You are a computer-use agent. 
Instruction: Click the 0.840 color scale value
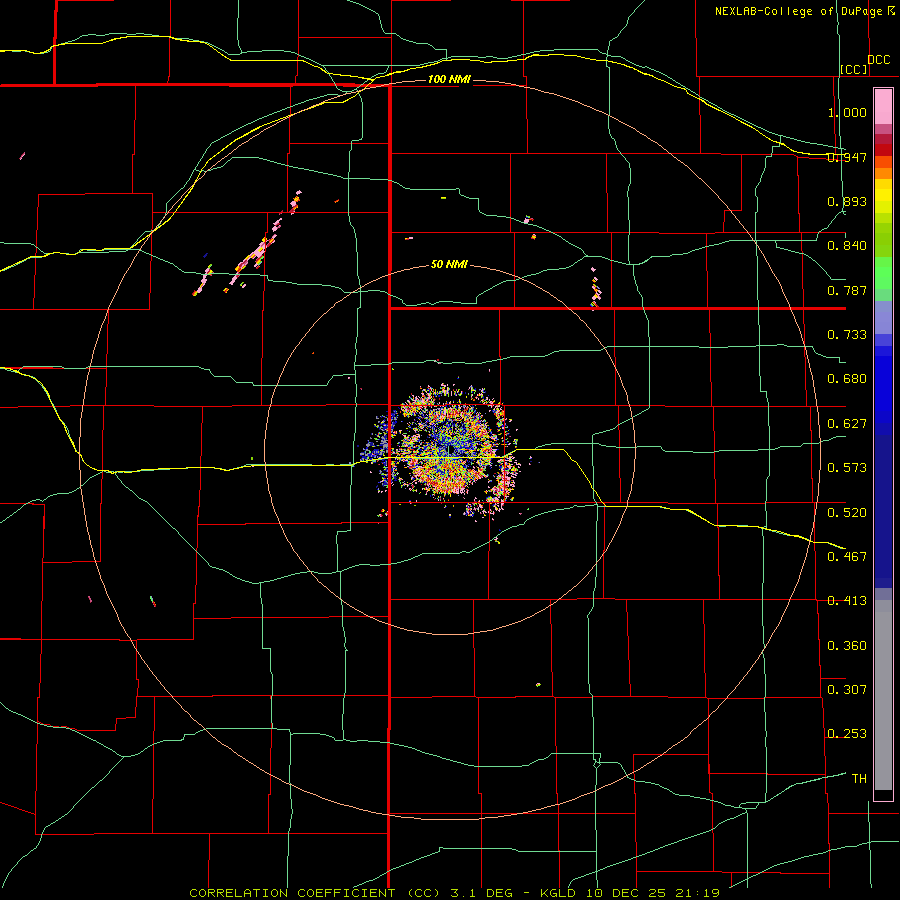tap(847, 246)
